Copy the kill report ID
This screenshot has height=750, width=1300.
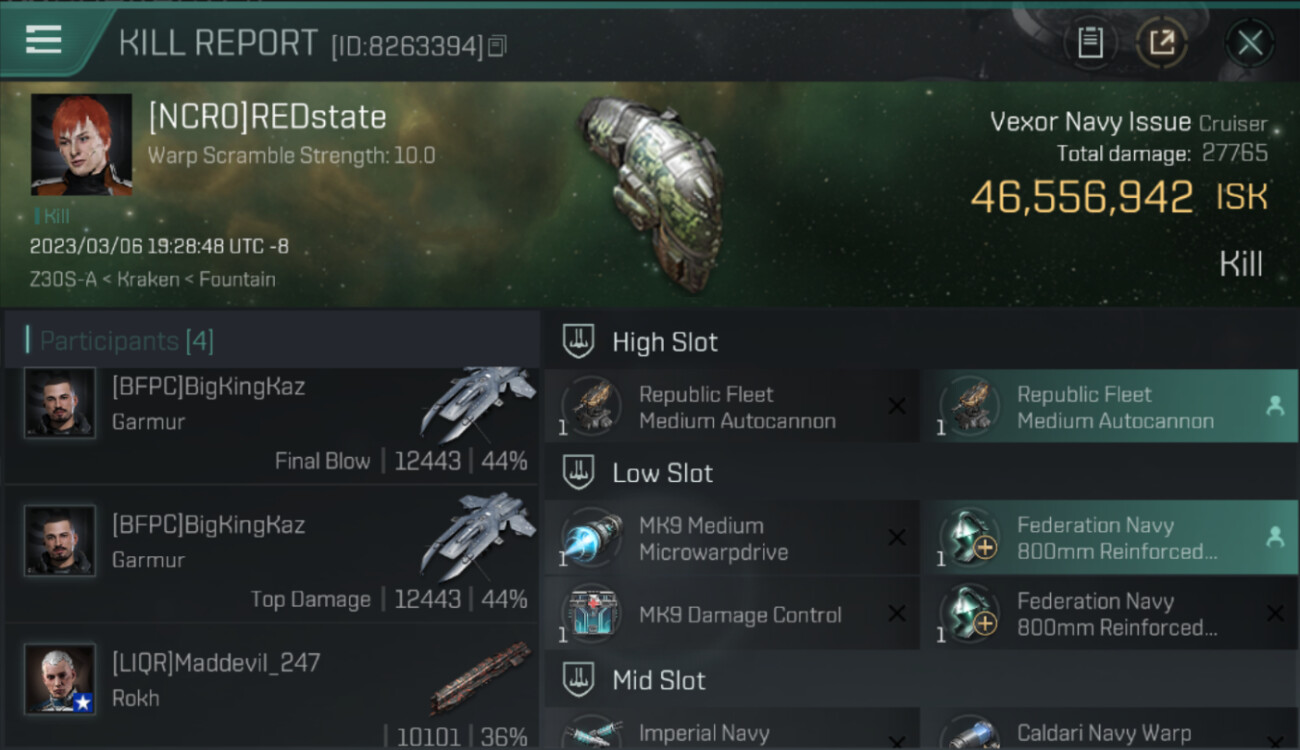pos(497,46)
